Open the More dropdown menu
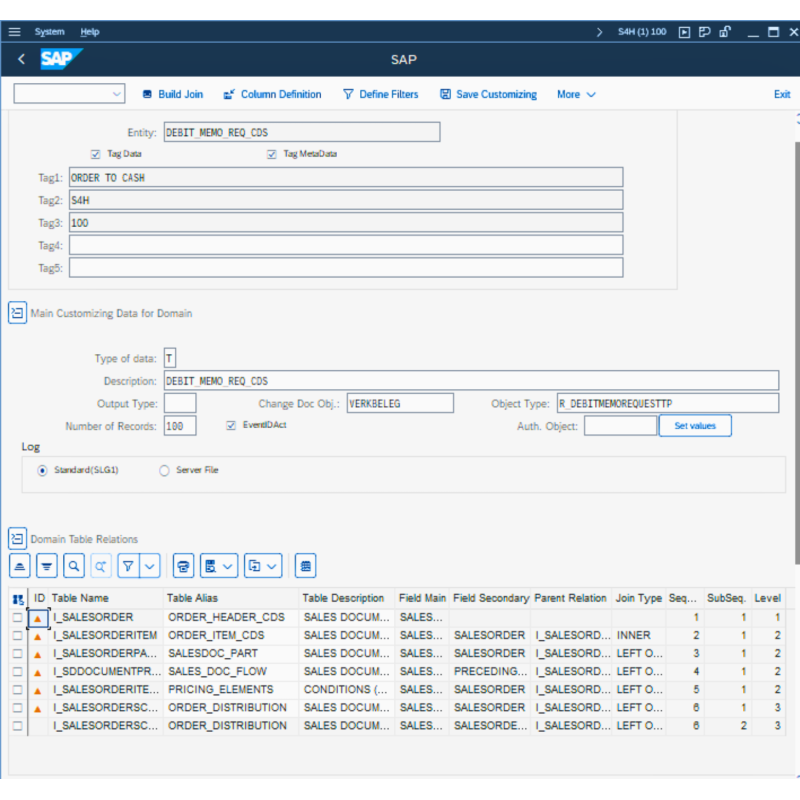The width and height of the screenshot is (800, 800). pyautogui.click(x=576, y=94)
